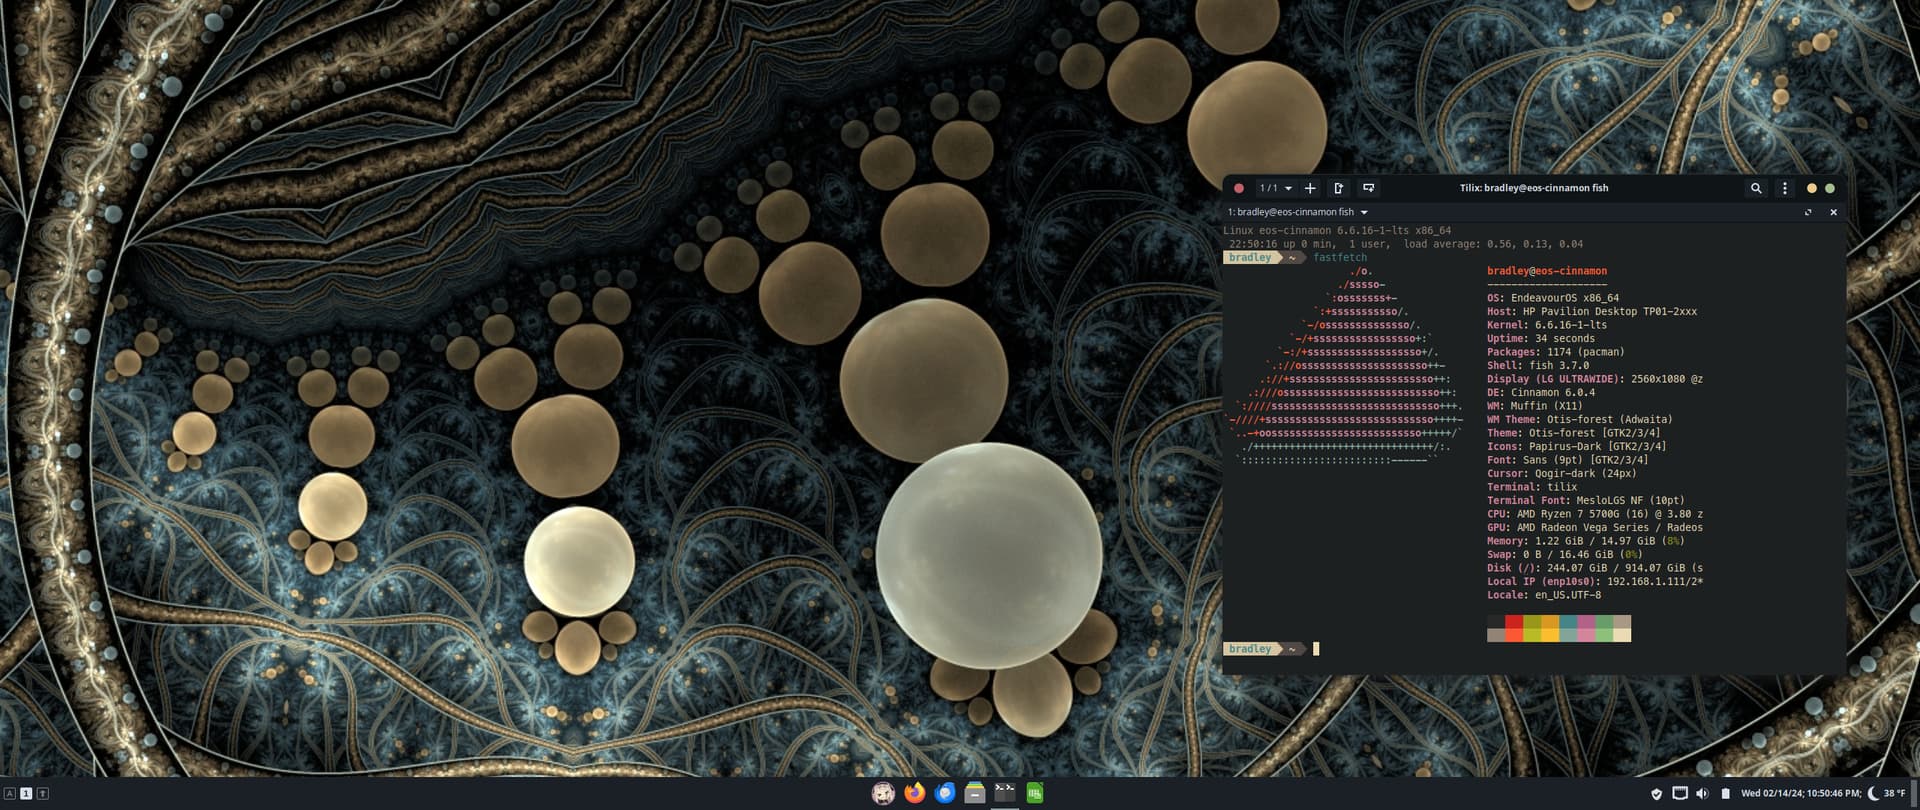The image size is (1920, 810).
Task: Click the 'Kernel: 6.6.16-1-lts' line
Action: tap(1547, 325)
